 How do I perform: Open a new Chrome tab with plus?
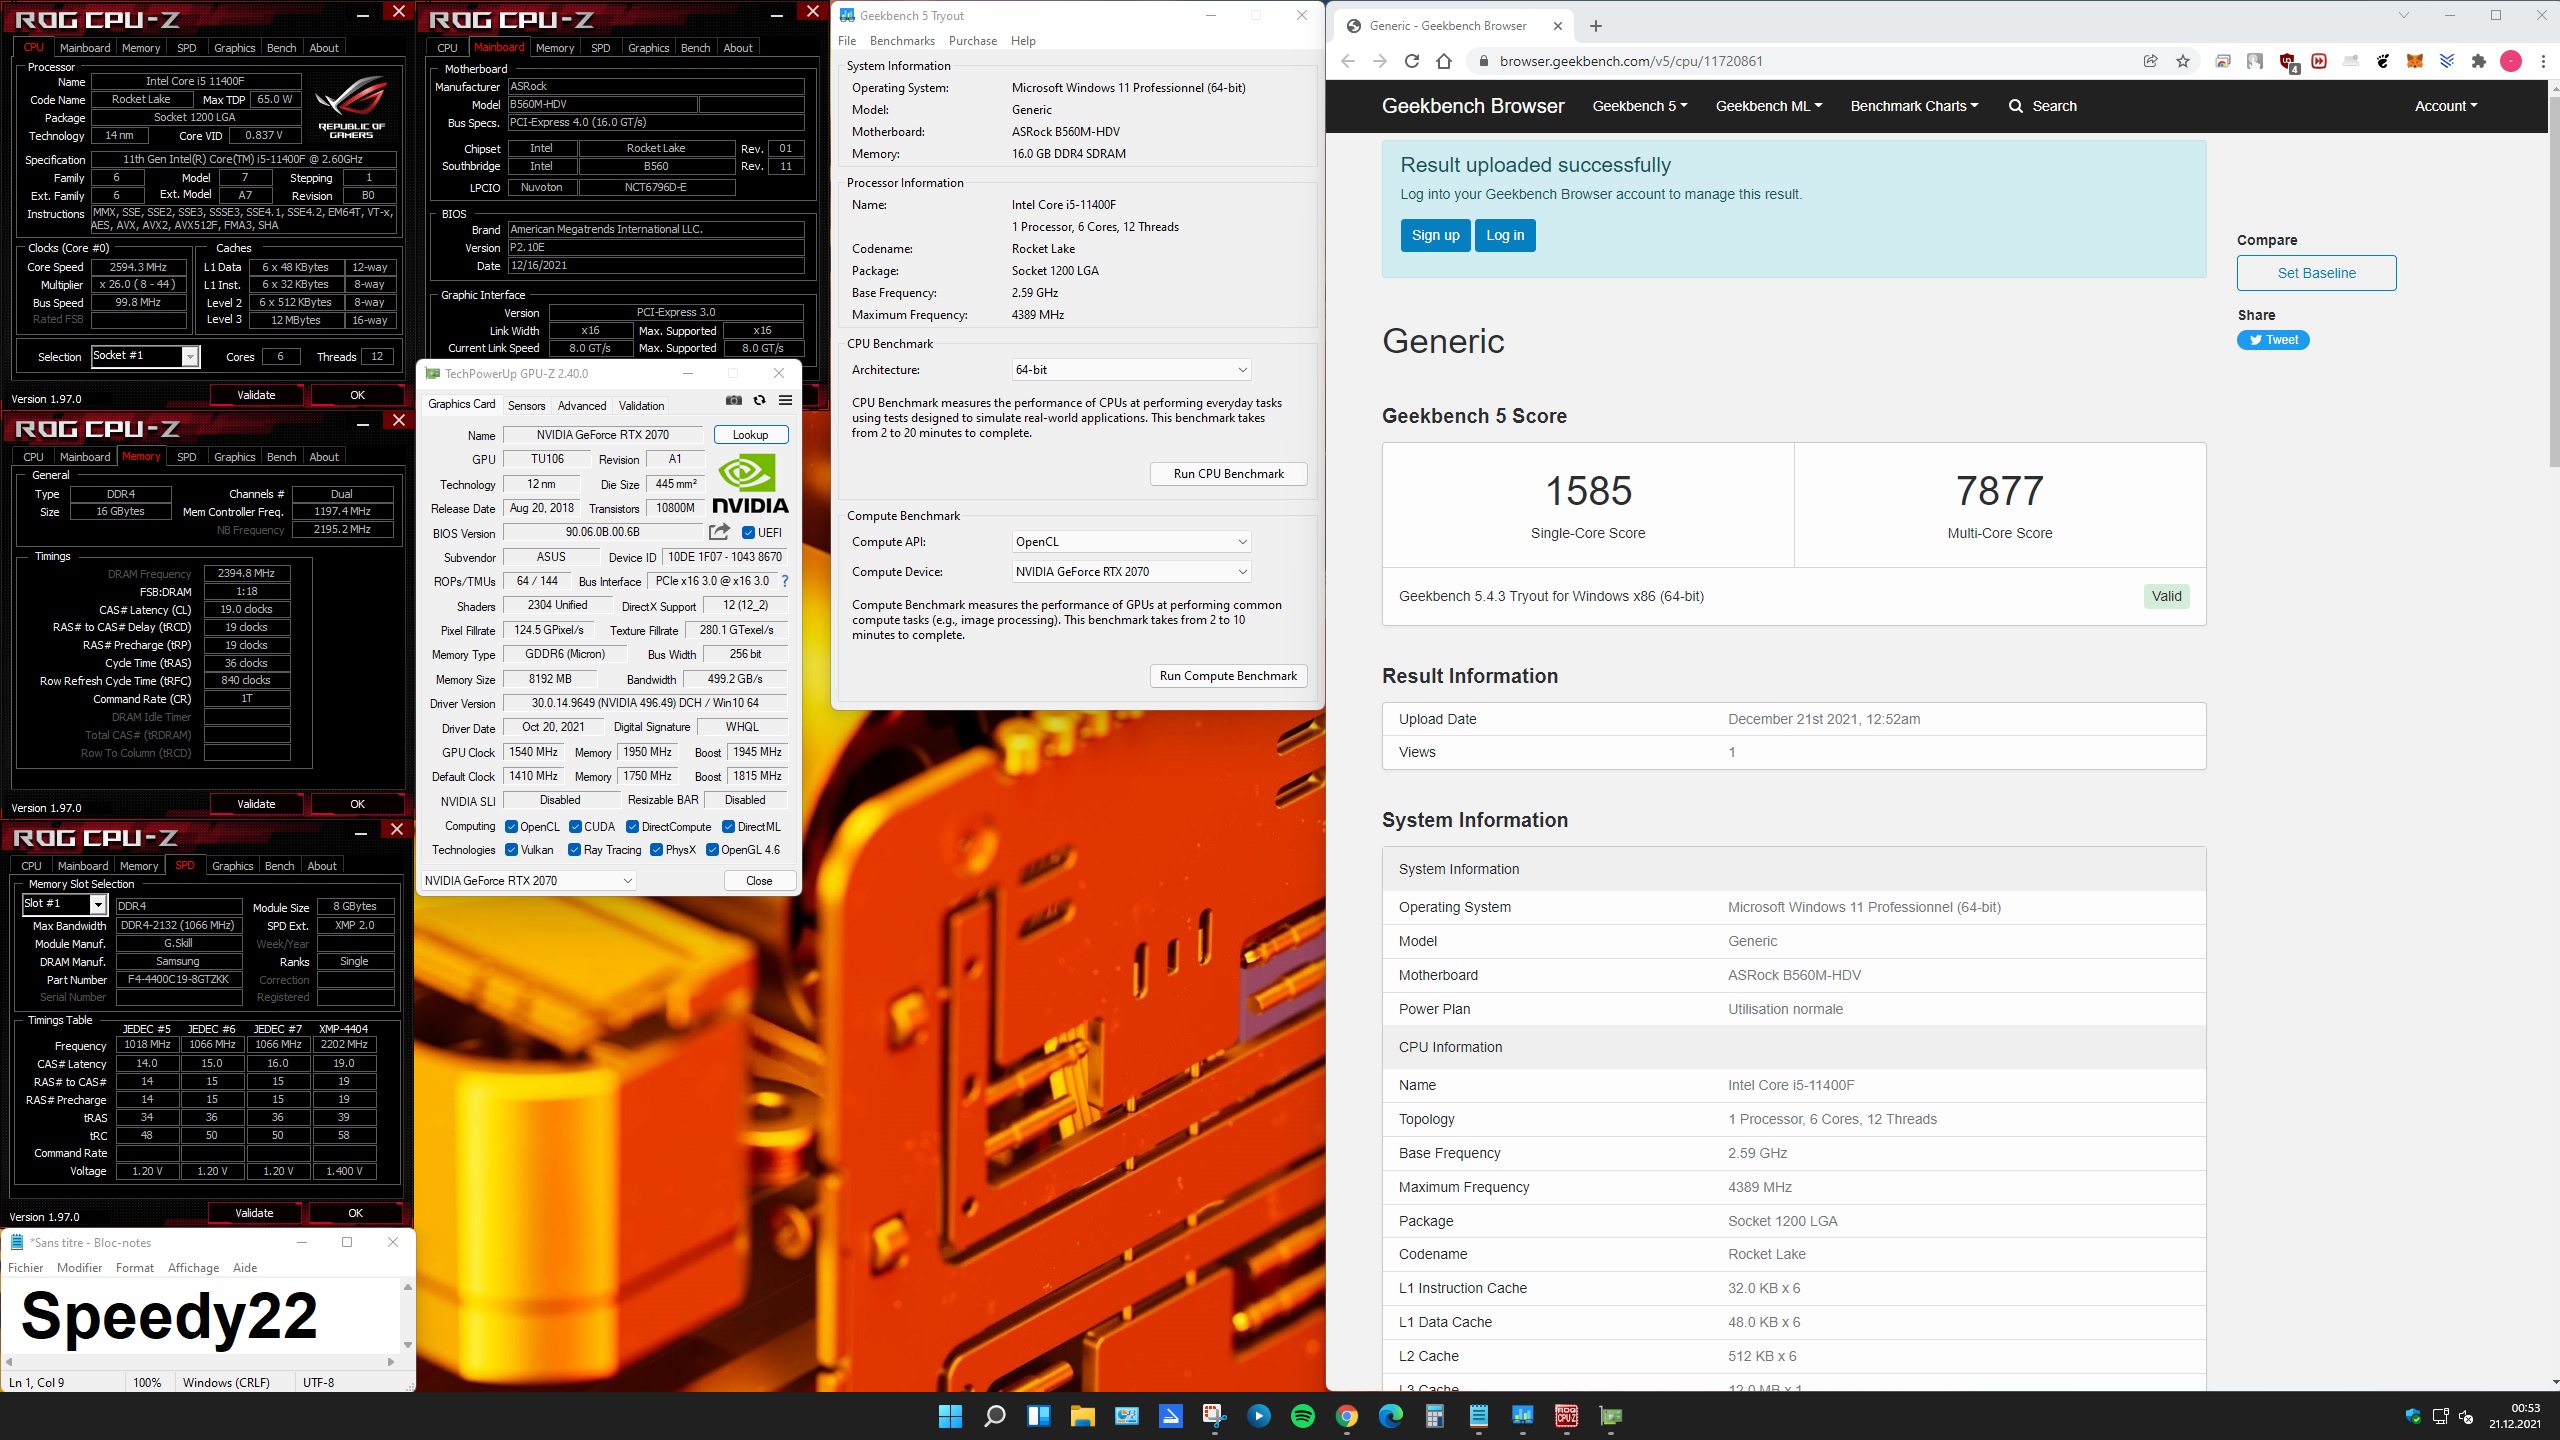[x=1595, y=26]
